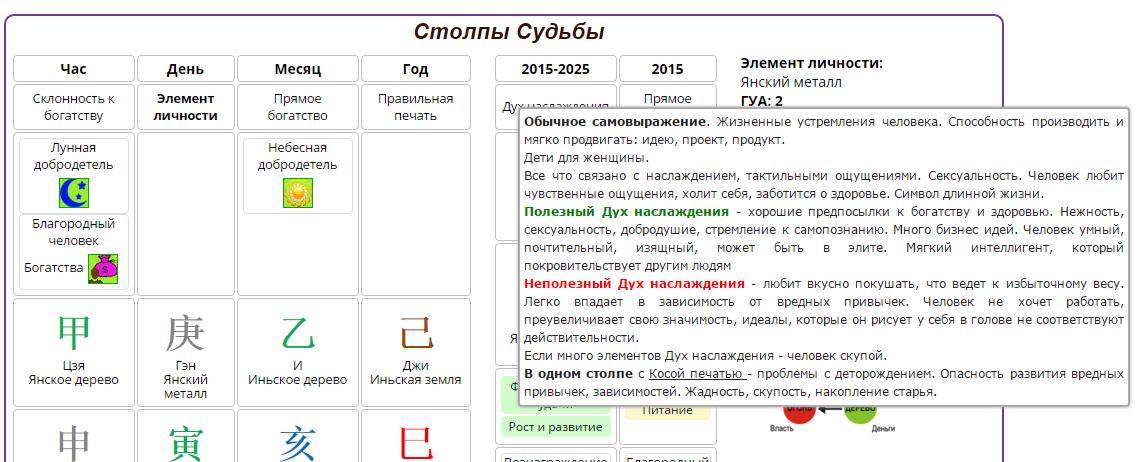Click the Час column header
The image size is (1146, 462).
tap(74, 69)
